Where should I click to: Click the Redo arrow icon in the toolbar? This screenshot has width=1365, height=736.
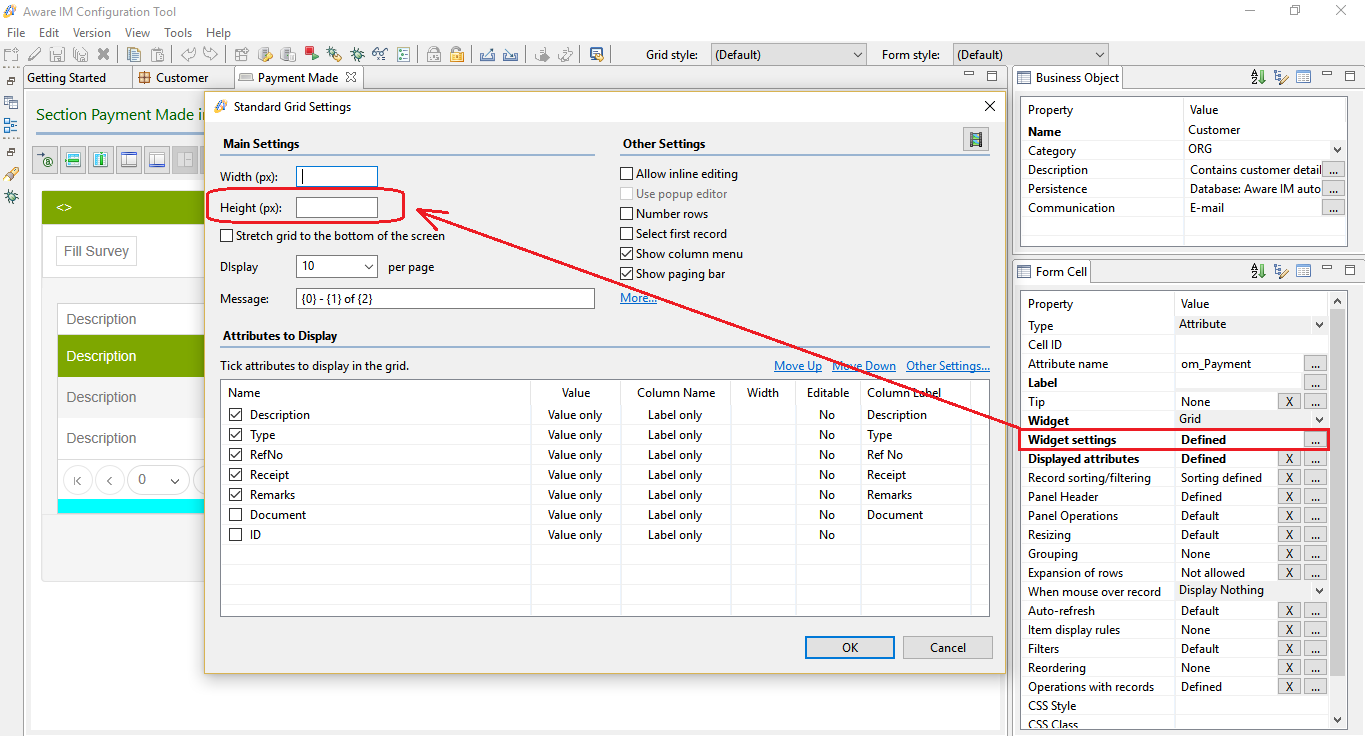(210, 55)
